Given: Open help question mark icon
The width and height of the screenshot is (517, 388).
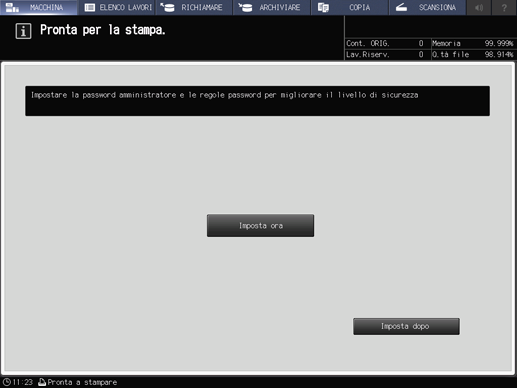Looking at the screenshot, I should coord(504,7).
